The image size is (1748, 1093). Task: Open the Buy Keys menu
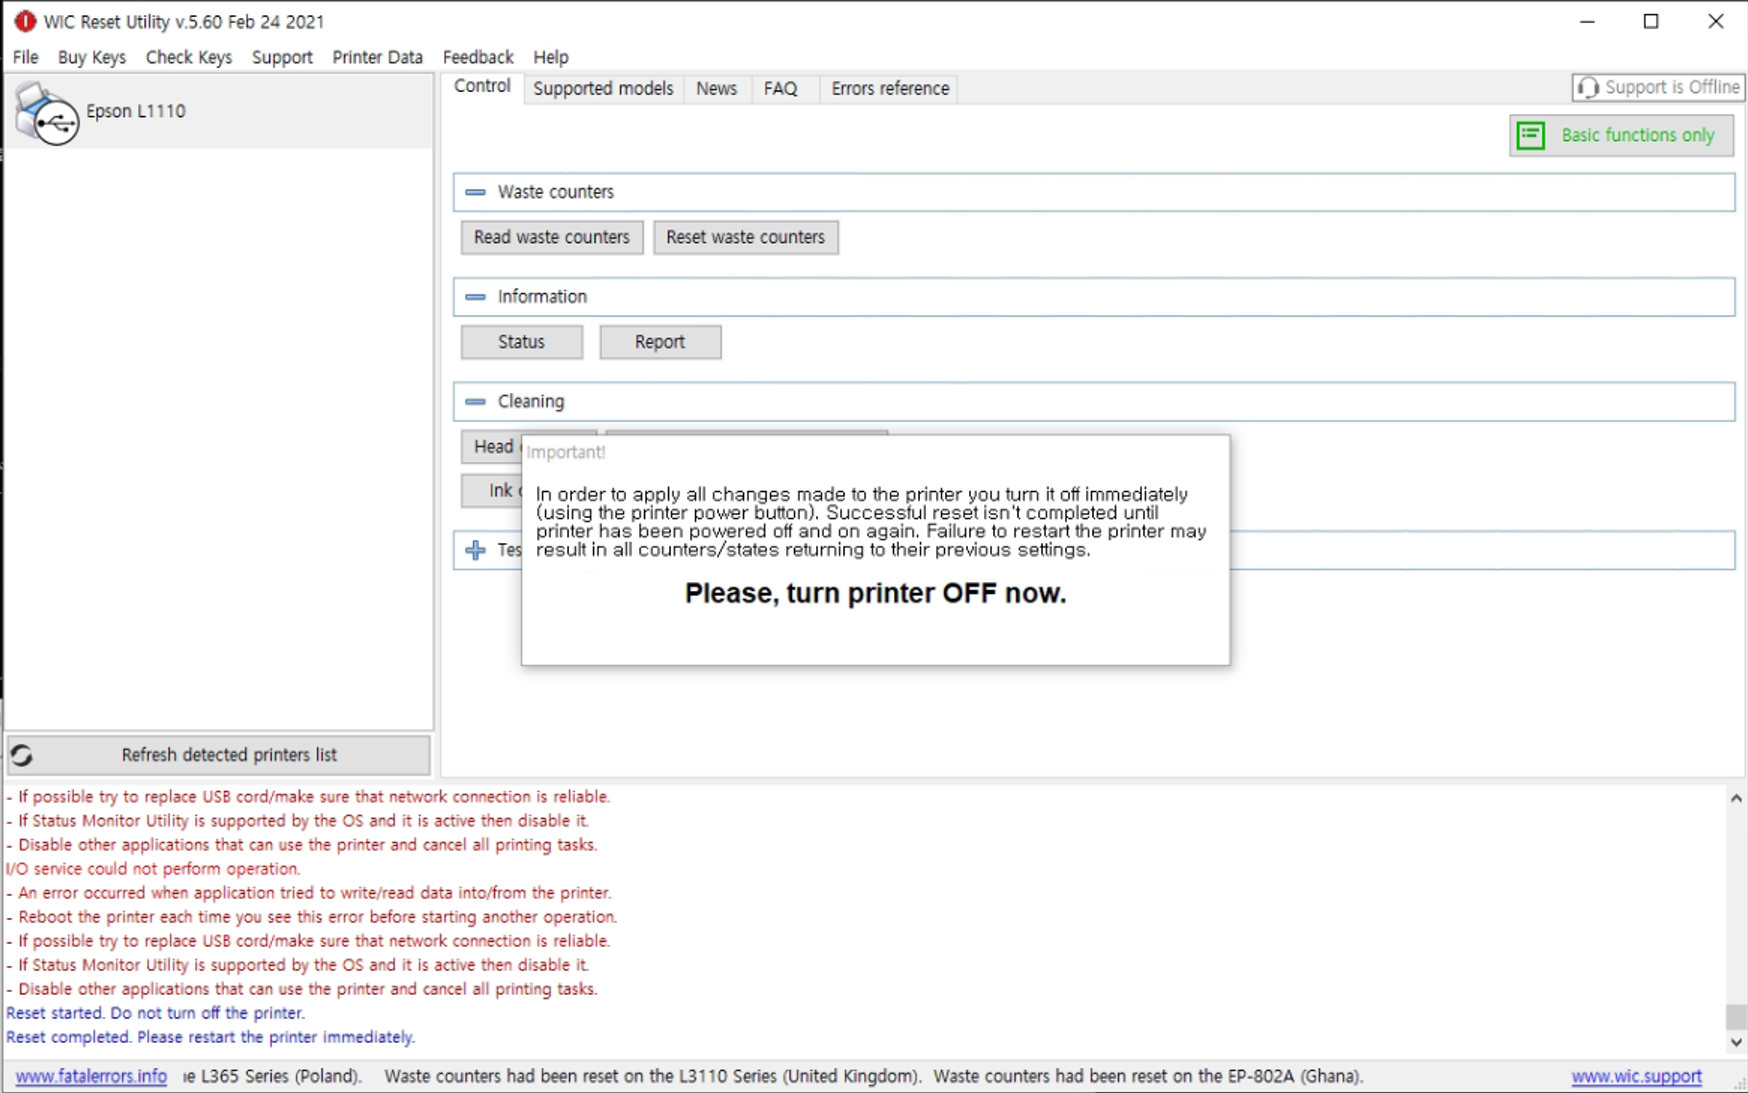click(92, 57)
